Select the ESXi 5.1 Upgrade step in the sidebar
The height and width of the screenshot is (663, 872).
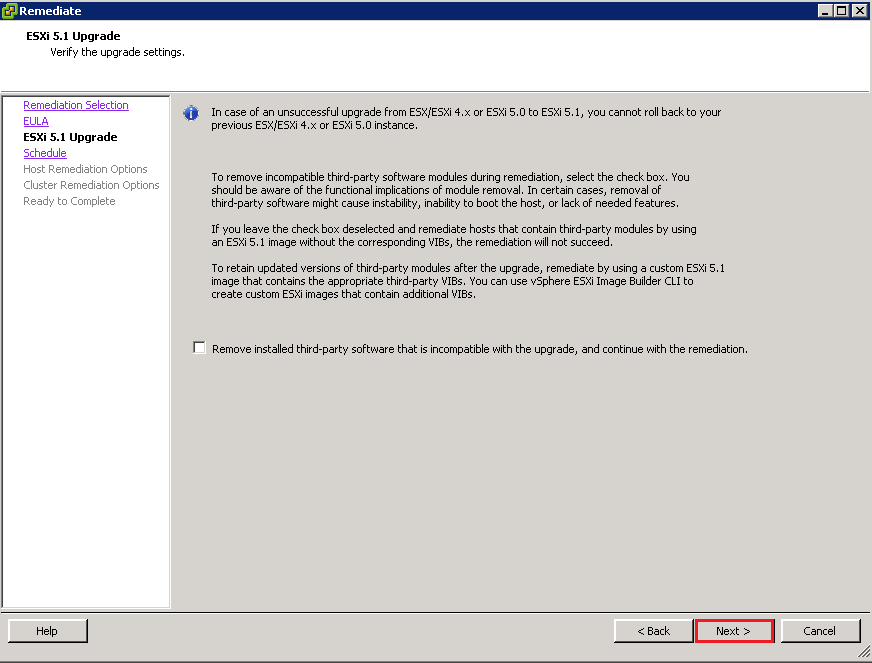(70, 137)
